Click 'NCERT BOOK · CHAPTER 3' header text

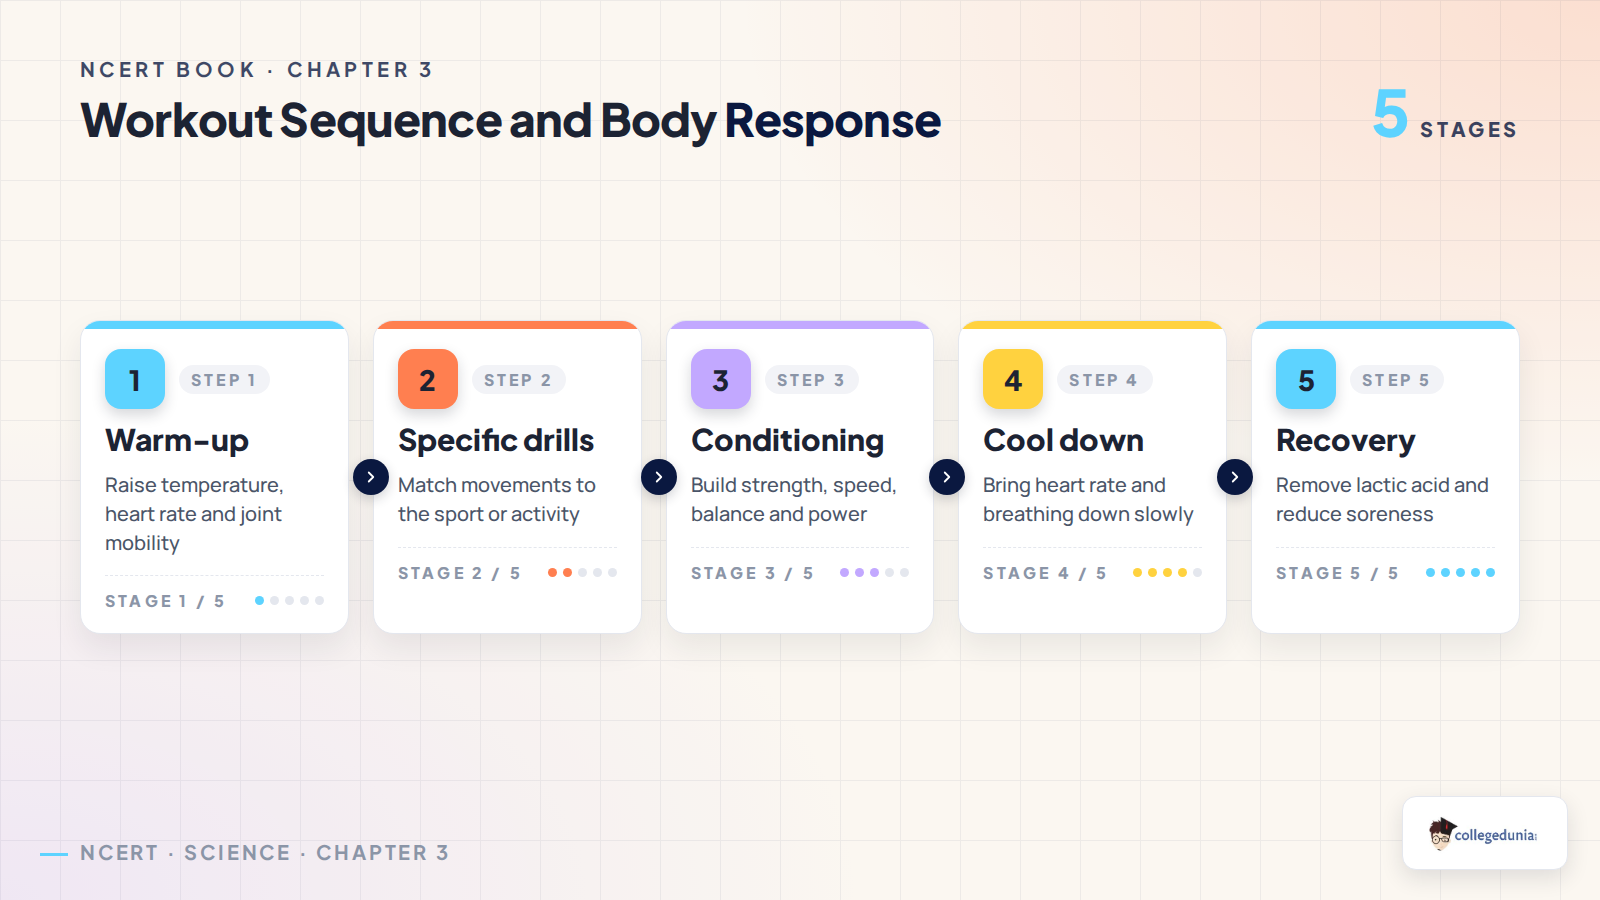[256, 70]
